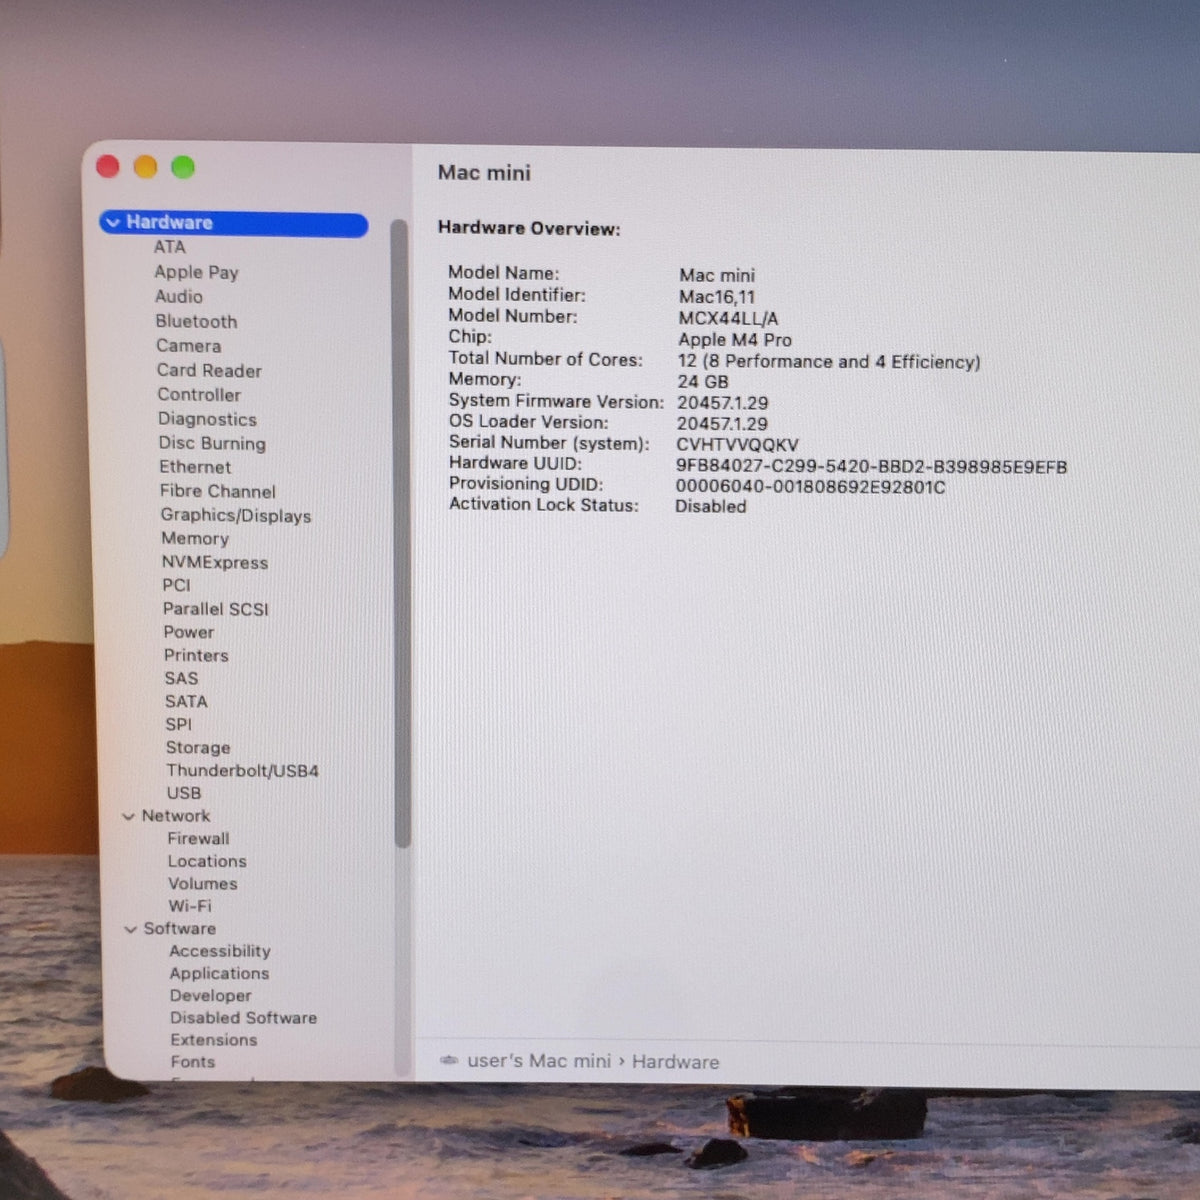Click the Chip value Apple M4 Pro

735,340
